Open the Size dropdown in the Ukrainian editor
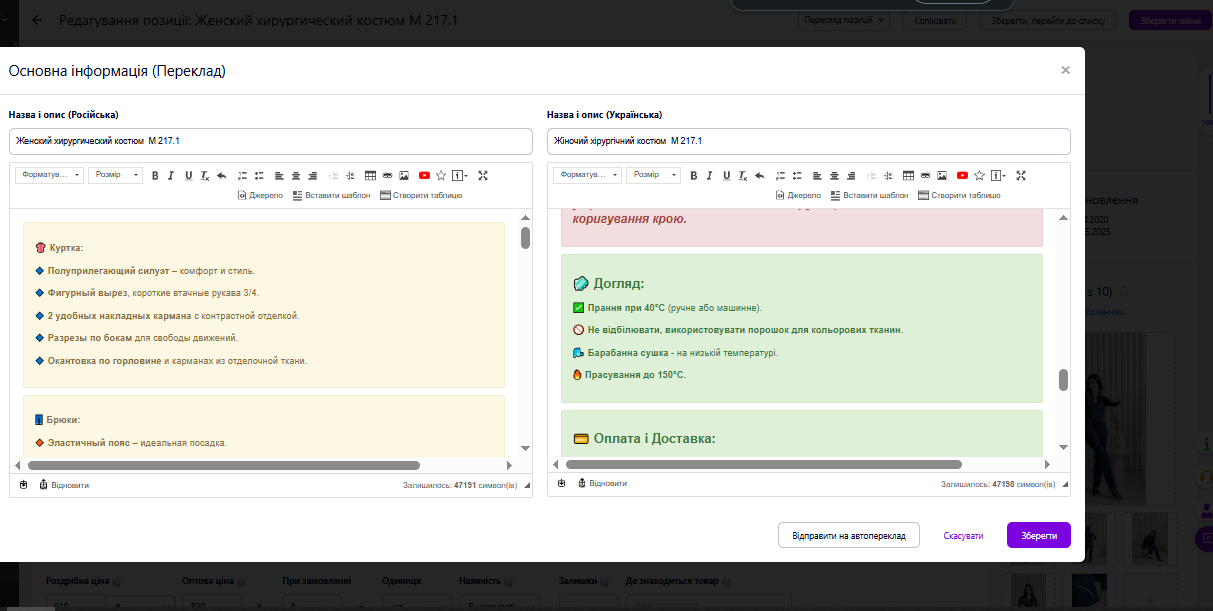 (654, 175)
